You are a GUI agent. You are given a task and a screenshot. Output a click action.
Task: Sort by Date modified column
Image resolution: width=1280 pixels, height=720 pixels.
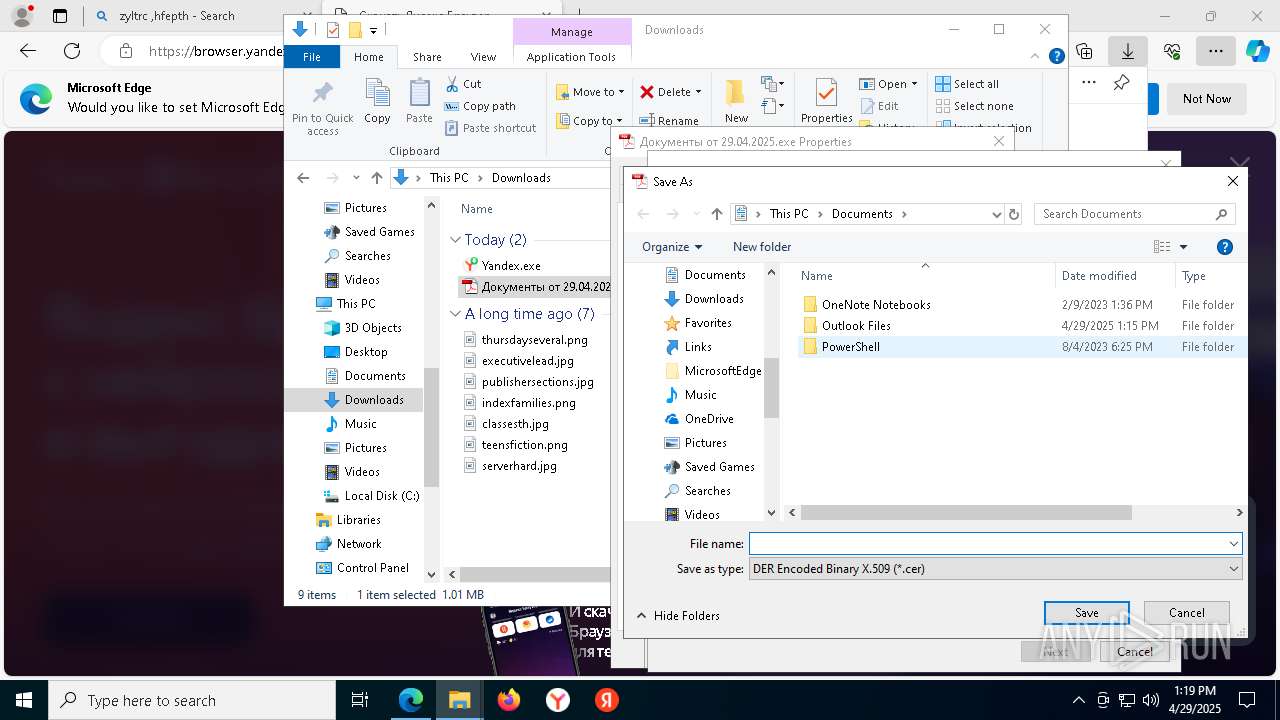[1099, 276]
